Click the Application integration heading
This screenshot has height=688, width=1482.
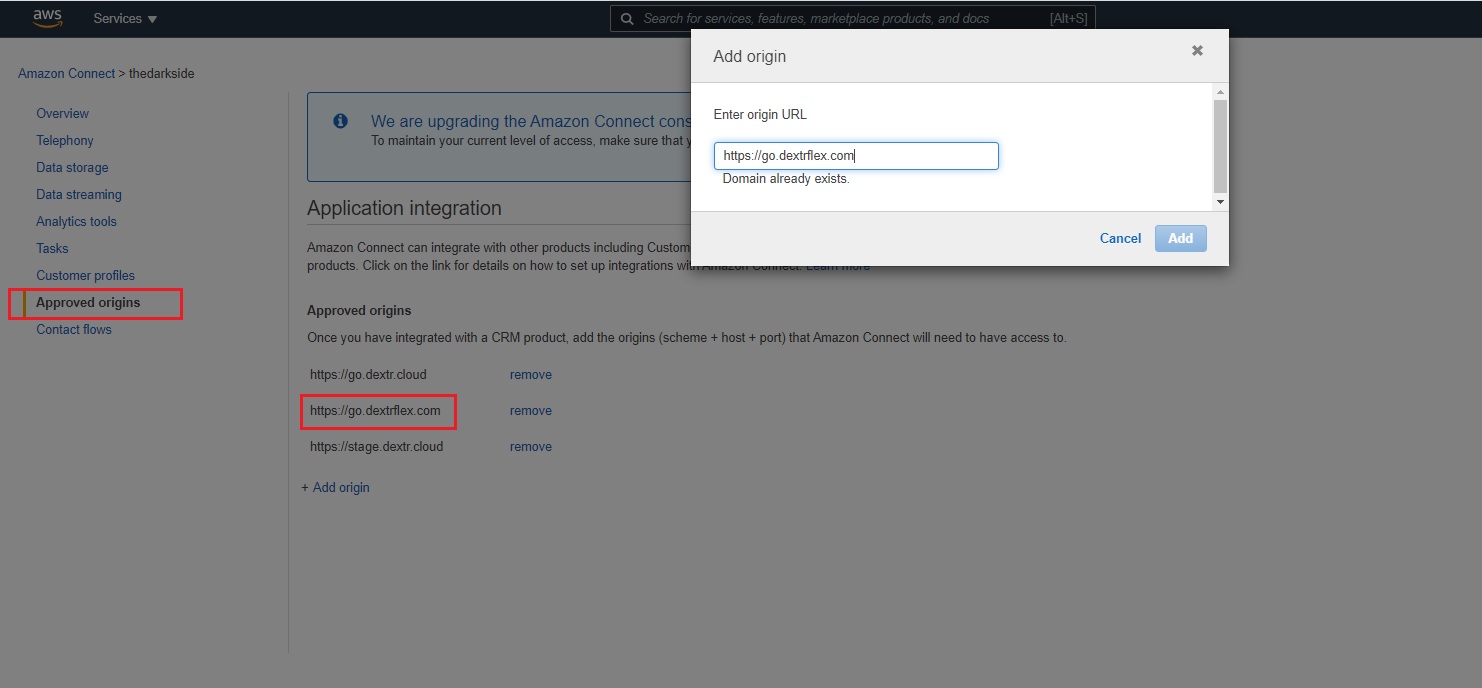pyautogui.click(x=404, y=209)
